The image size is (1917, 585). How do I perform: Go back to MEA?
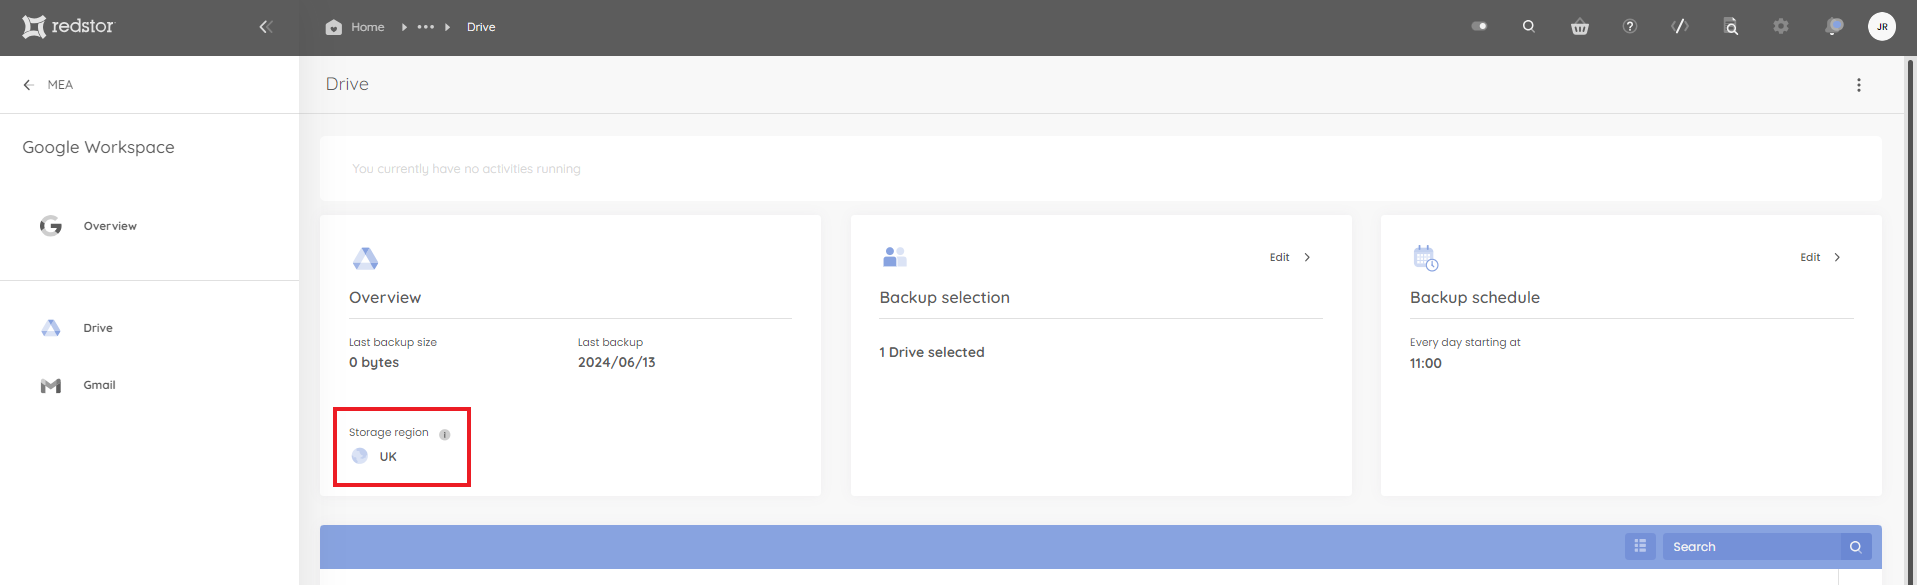click(x=48, y=85)
